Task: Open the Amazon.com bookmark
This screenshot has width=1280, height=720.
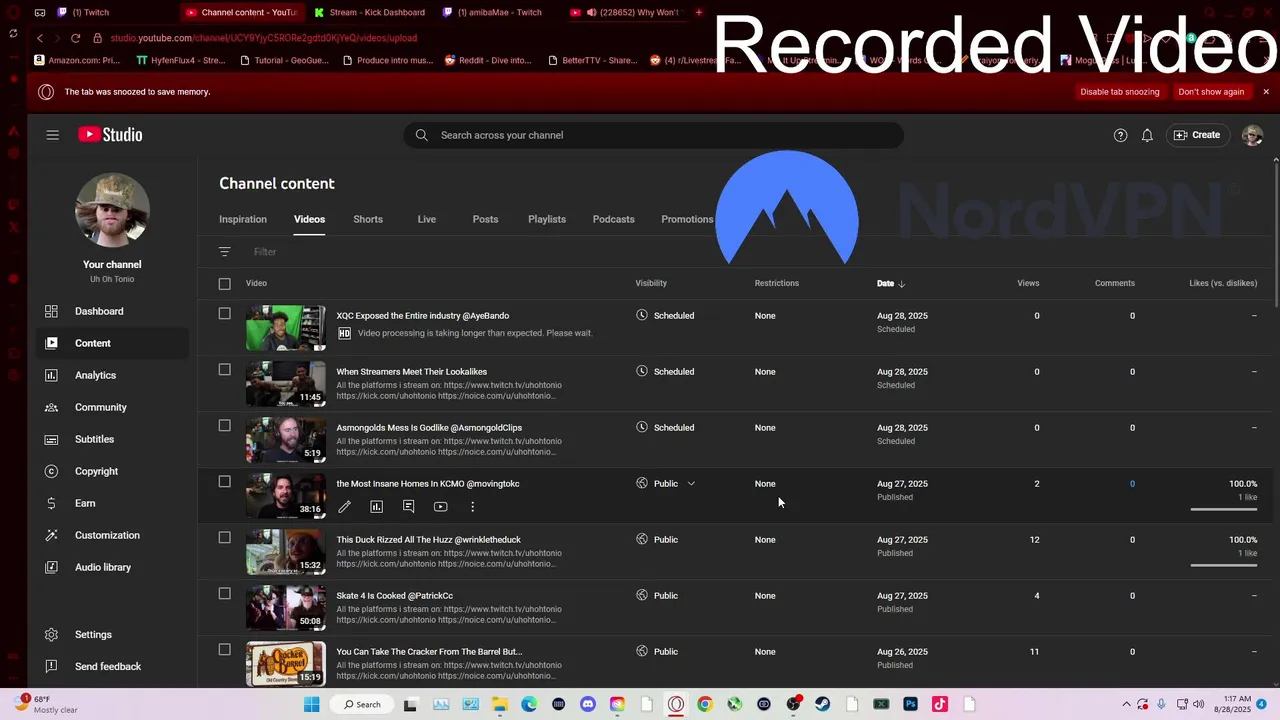Action: click(x=78, y=60)
